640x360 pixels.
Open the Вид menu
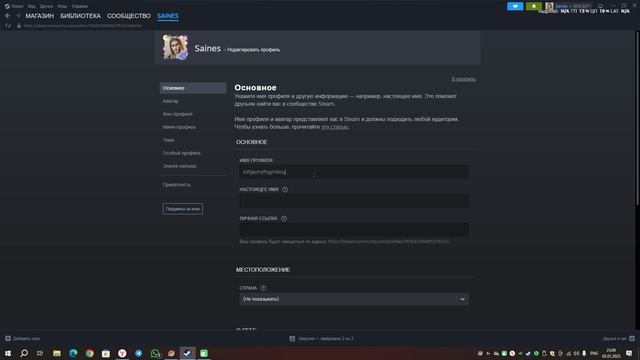click(31, 6)
